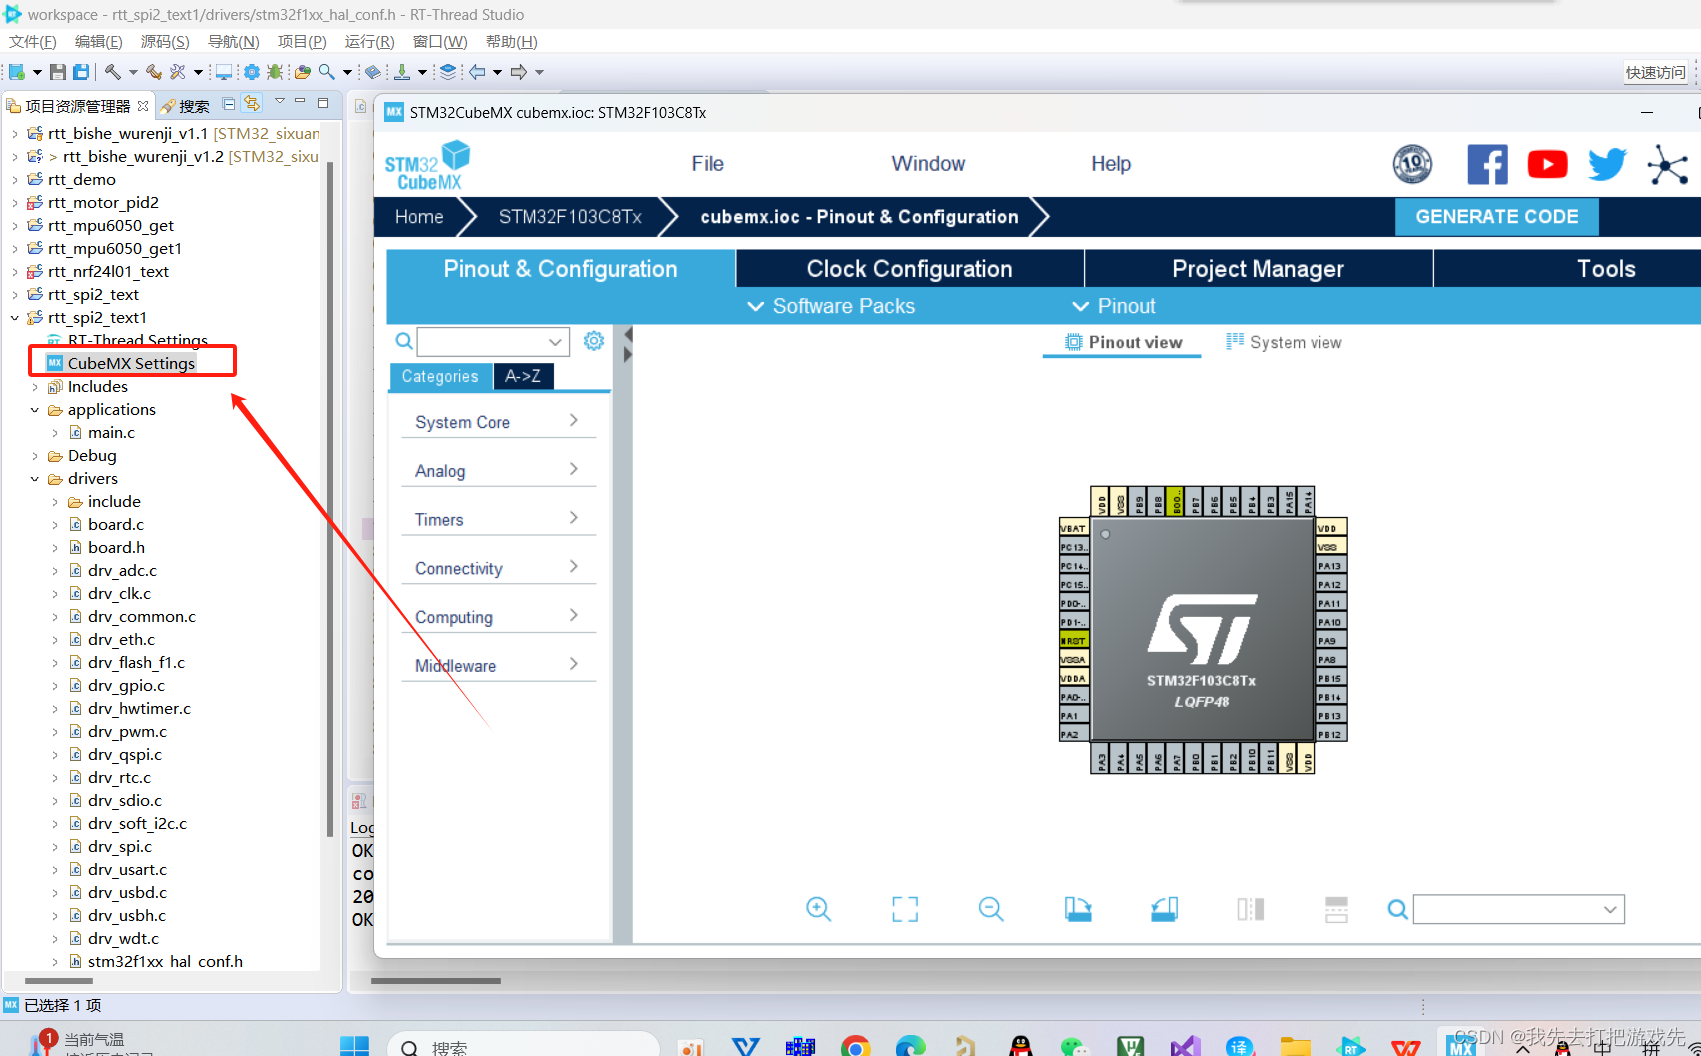Click the PA9 pin on chip
The image size is (1701, 1056).
tap(1331, 641)
